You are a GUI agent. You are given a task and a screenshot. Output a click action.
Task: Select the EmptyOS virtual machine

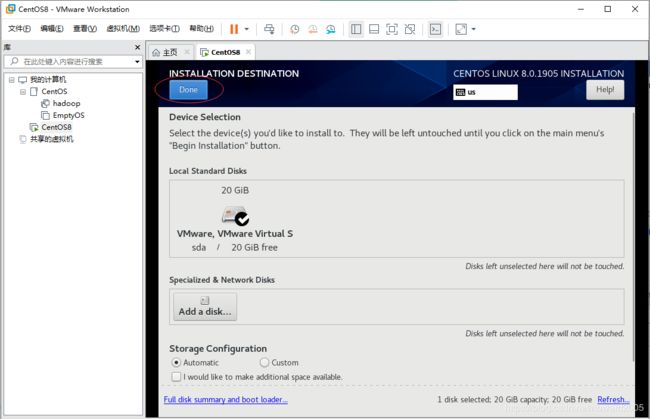[68, 115]
